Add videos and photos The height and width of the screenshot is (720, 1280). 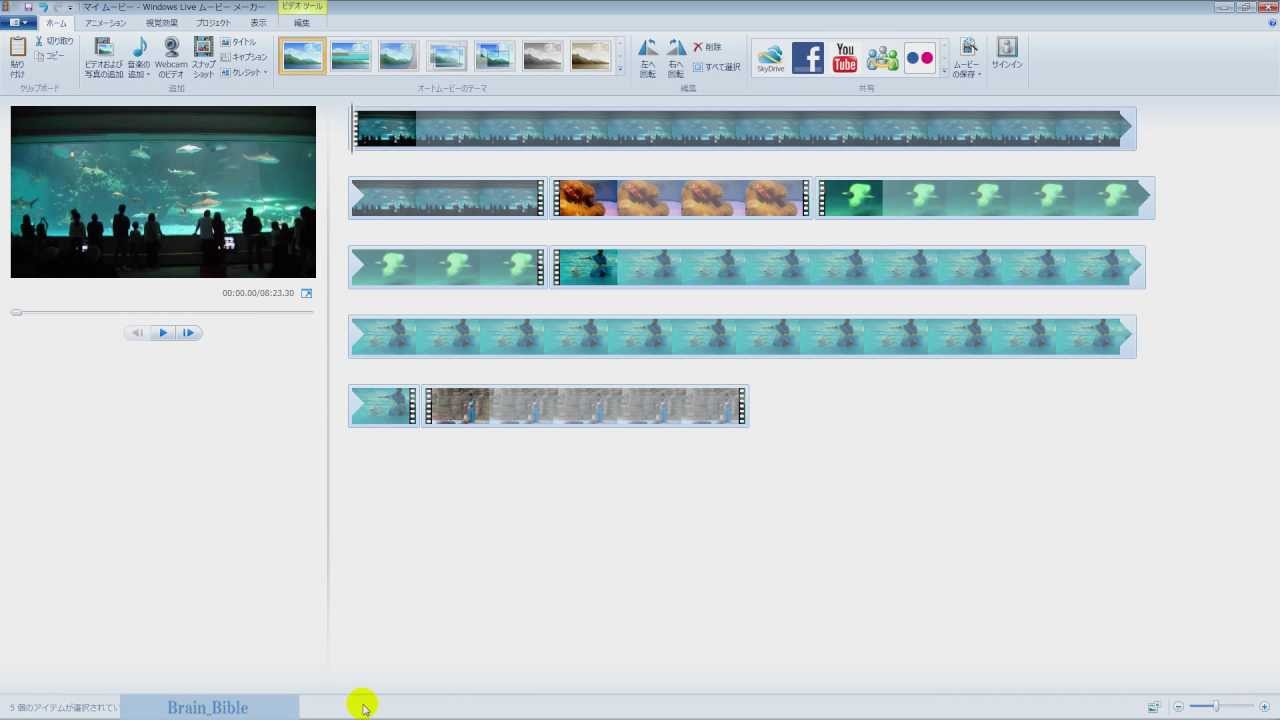[103, 57]
